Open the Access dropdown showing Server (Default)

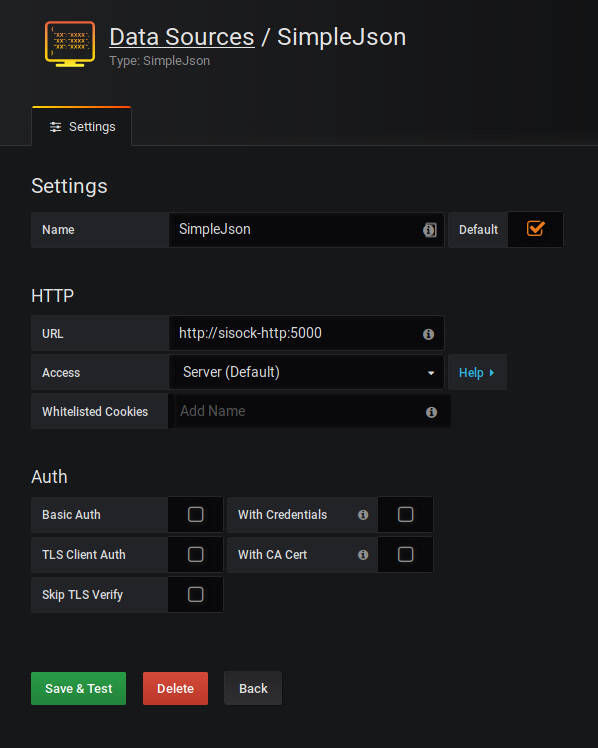(x=306, y=372)
